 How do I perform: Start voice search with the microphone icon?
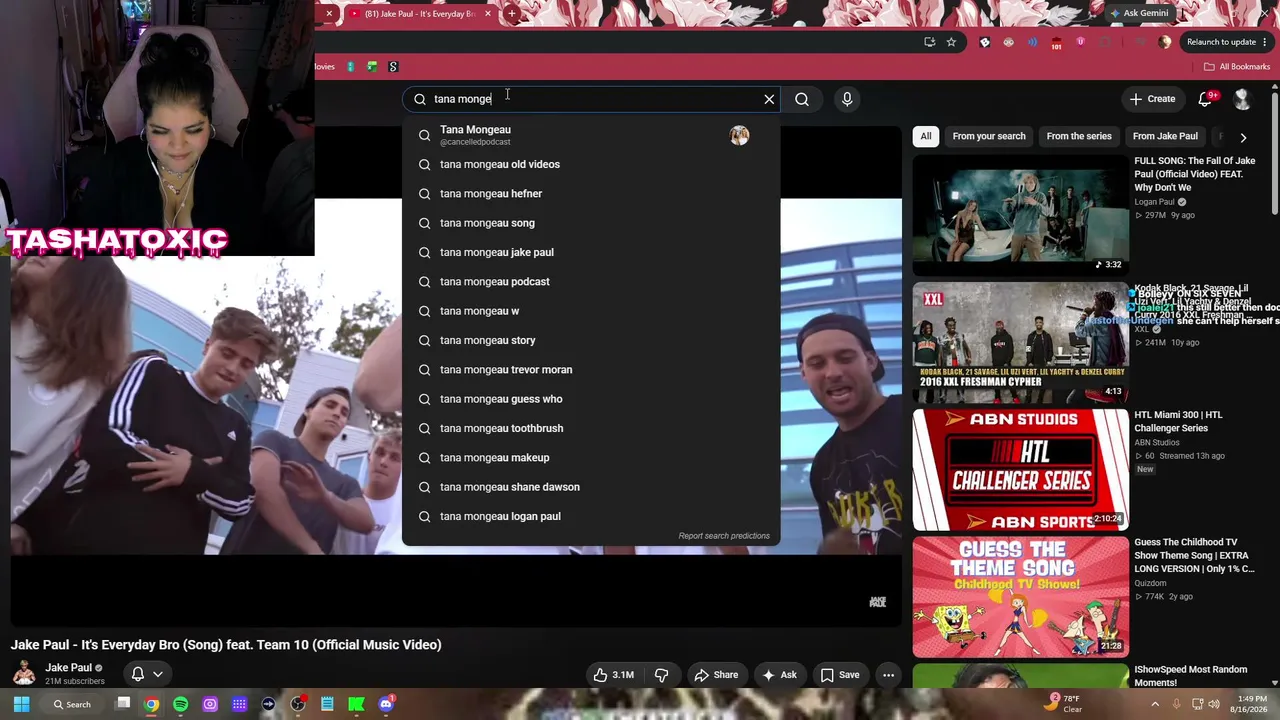(x=847, y=99)
